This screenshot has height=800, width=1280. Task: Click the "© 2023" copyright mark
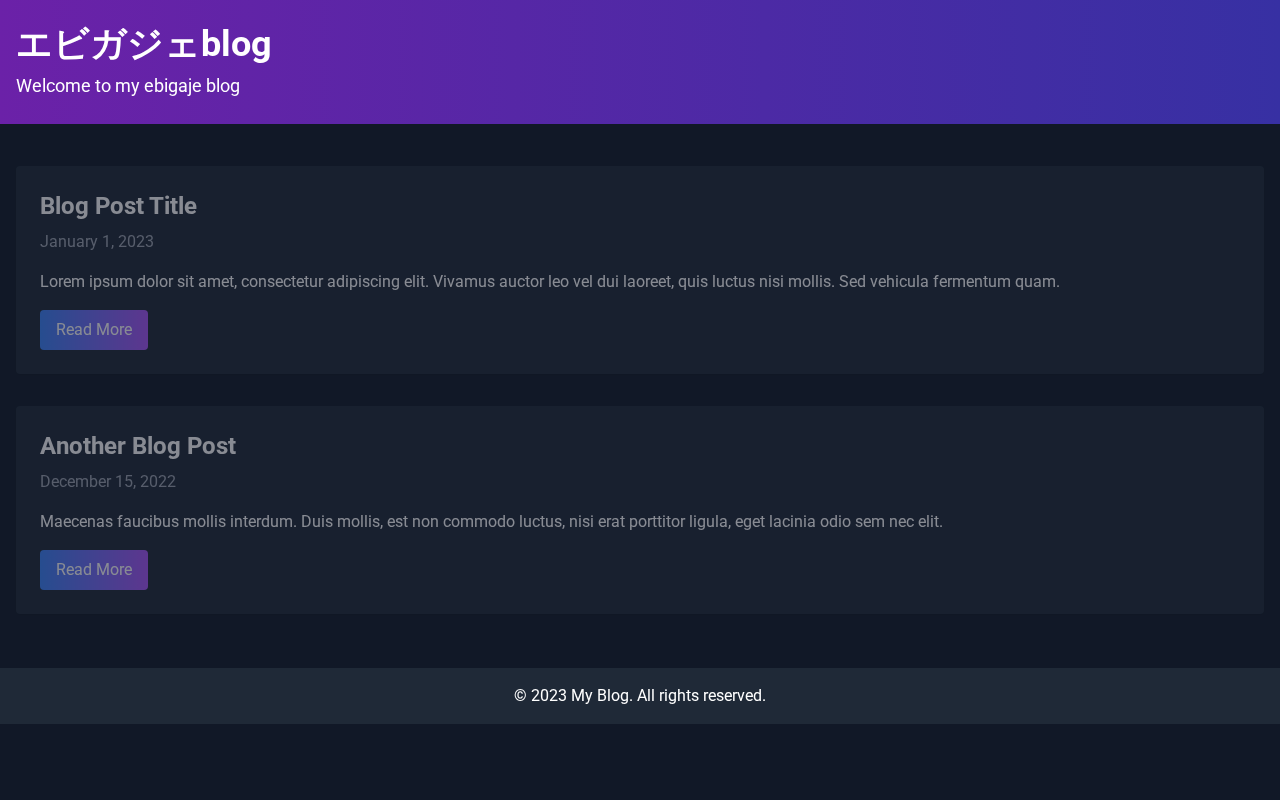540,696
